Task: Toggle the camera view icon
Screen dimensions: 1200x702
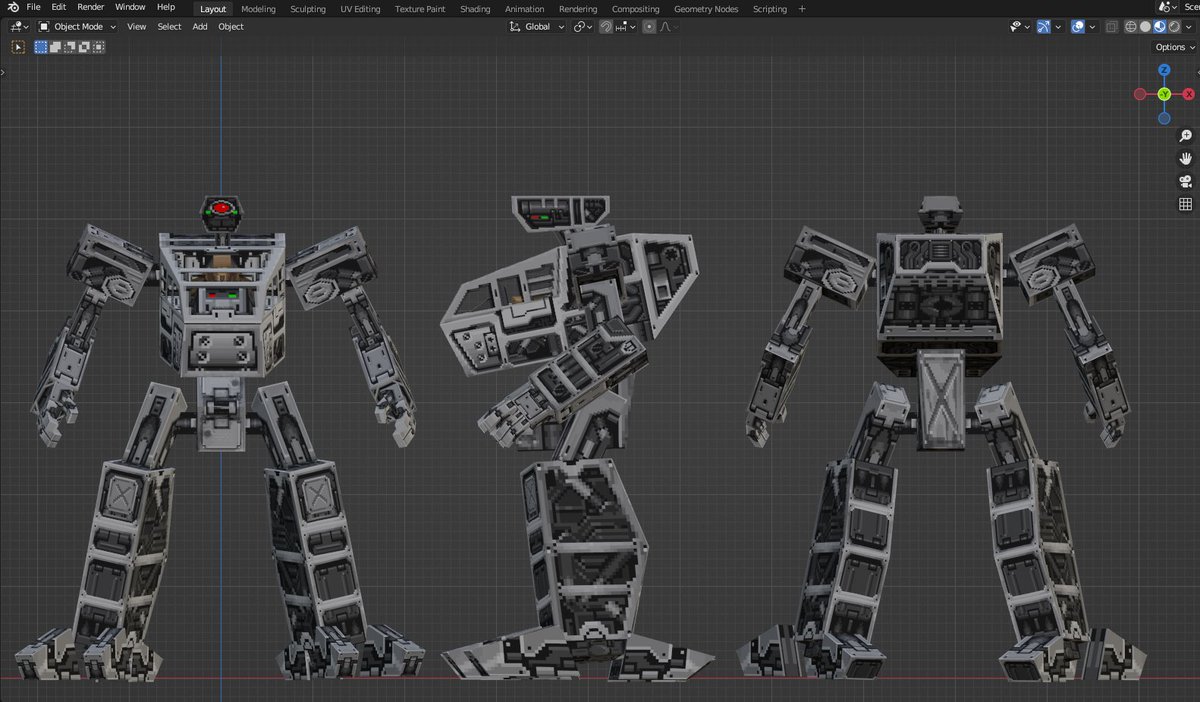Action: (1185, 181)
